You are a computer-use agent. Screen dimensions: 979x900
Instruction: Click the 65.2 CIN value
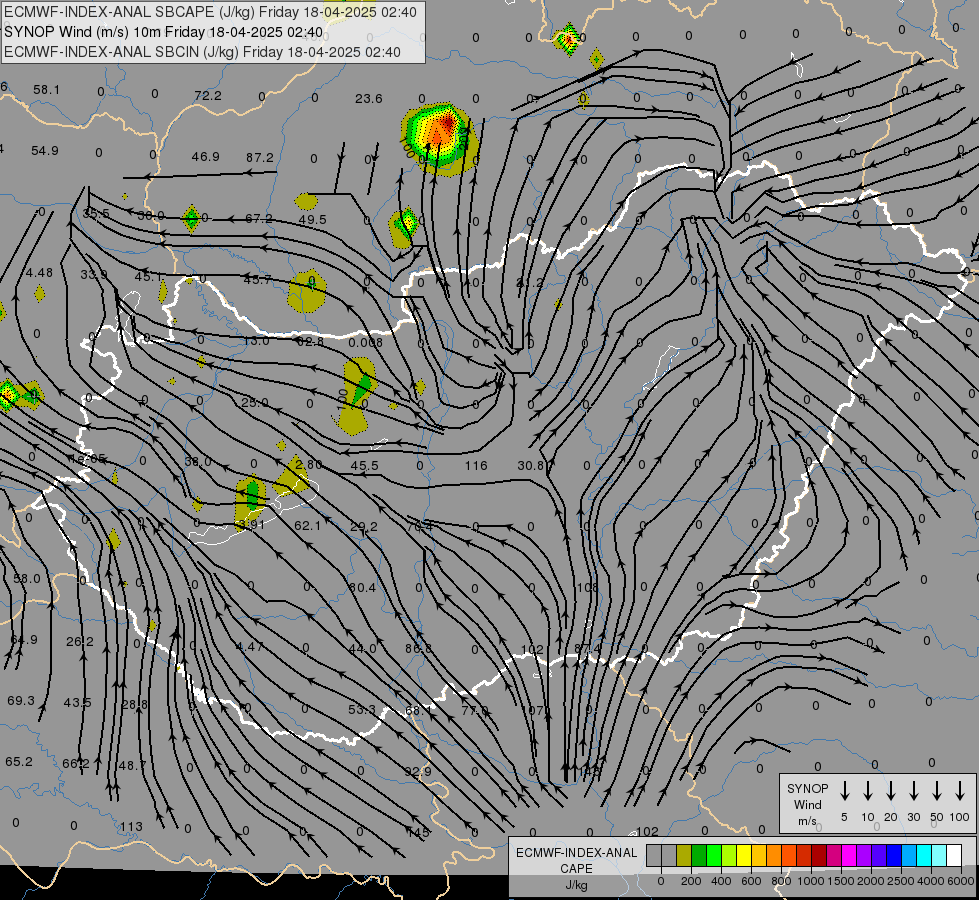[19, 762]
